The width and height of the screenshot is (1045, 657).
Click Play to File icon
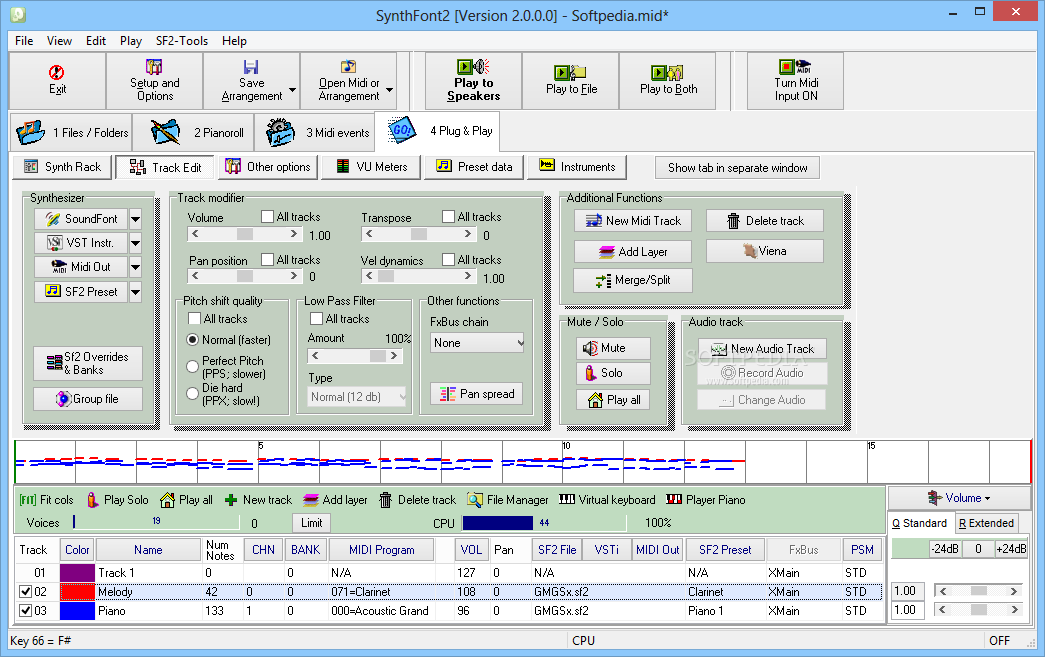tap(570, 72)
